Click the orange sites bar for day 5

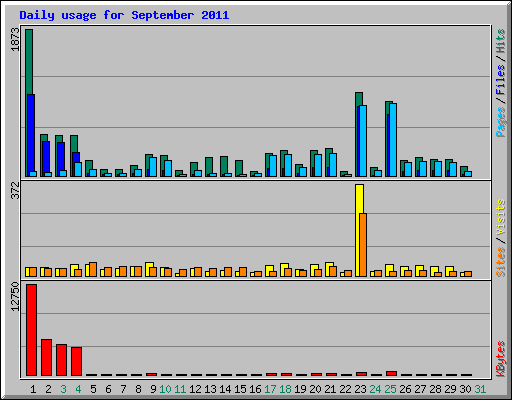tap(93, 269)
